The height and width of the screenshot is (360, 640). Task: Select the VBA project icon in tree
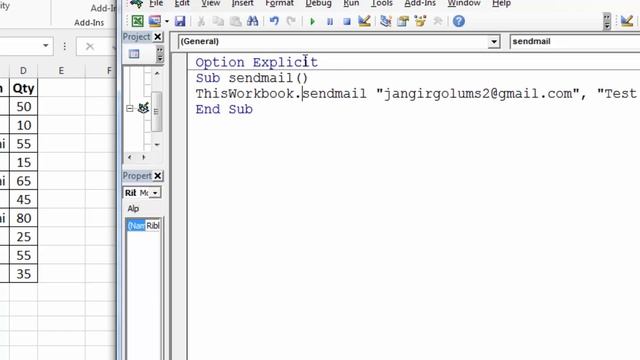coord(143,108)
